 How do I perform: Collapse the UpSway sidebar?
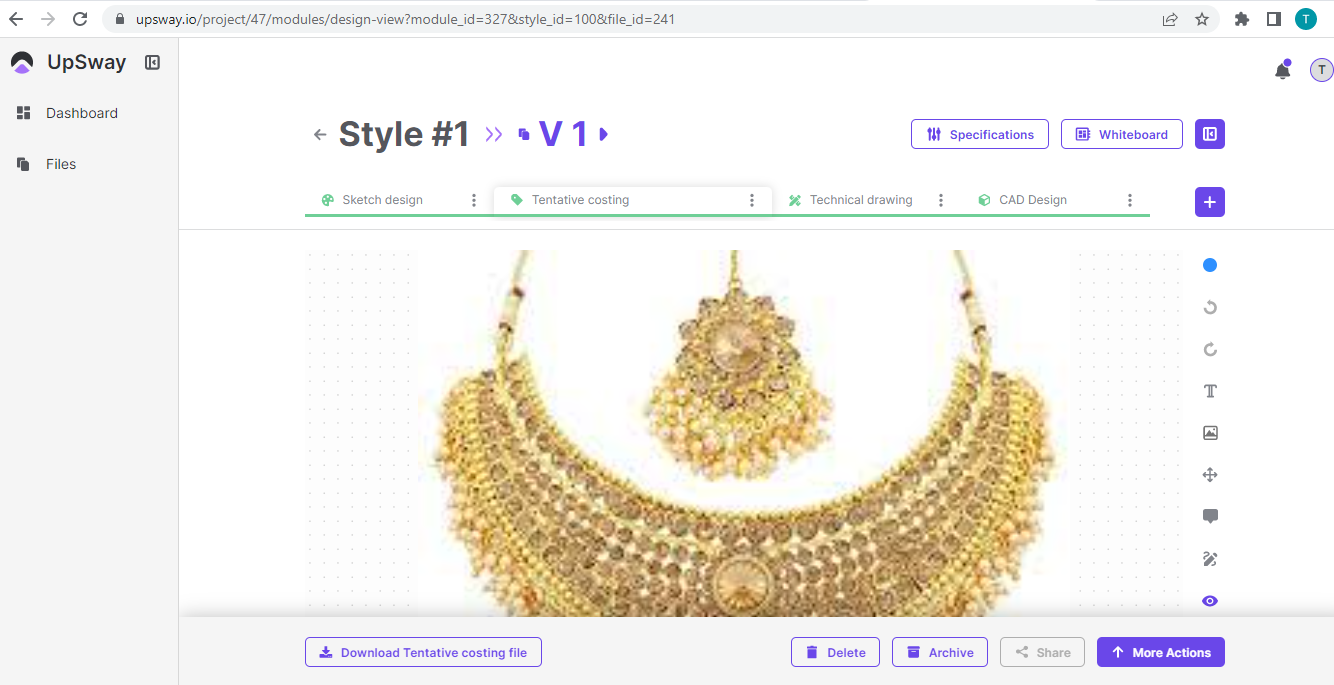tap(152, 62)
